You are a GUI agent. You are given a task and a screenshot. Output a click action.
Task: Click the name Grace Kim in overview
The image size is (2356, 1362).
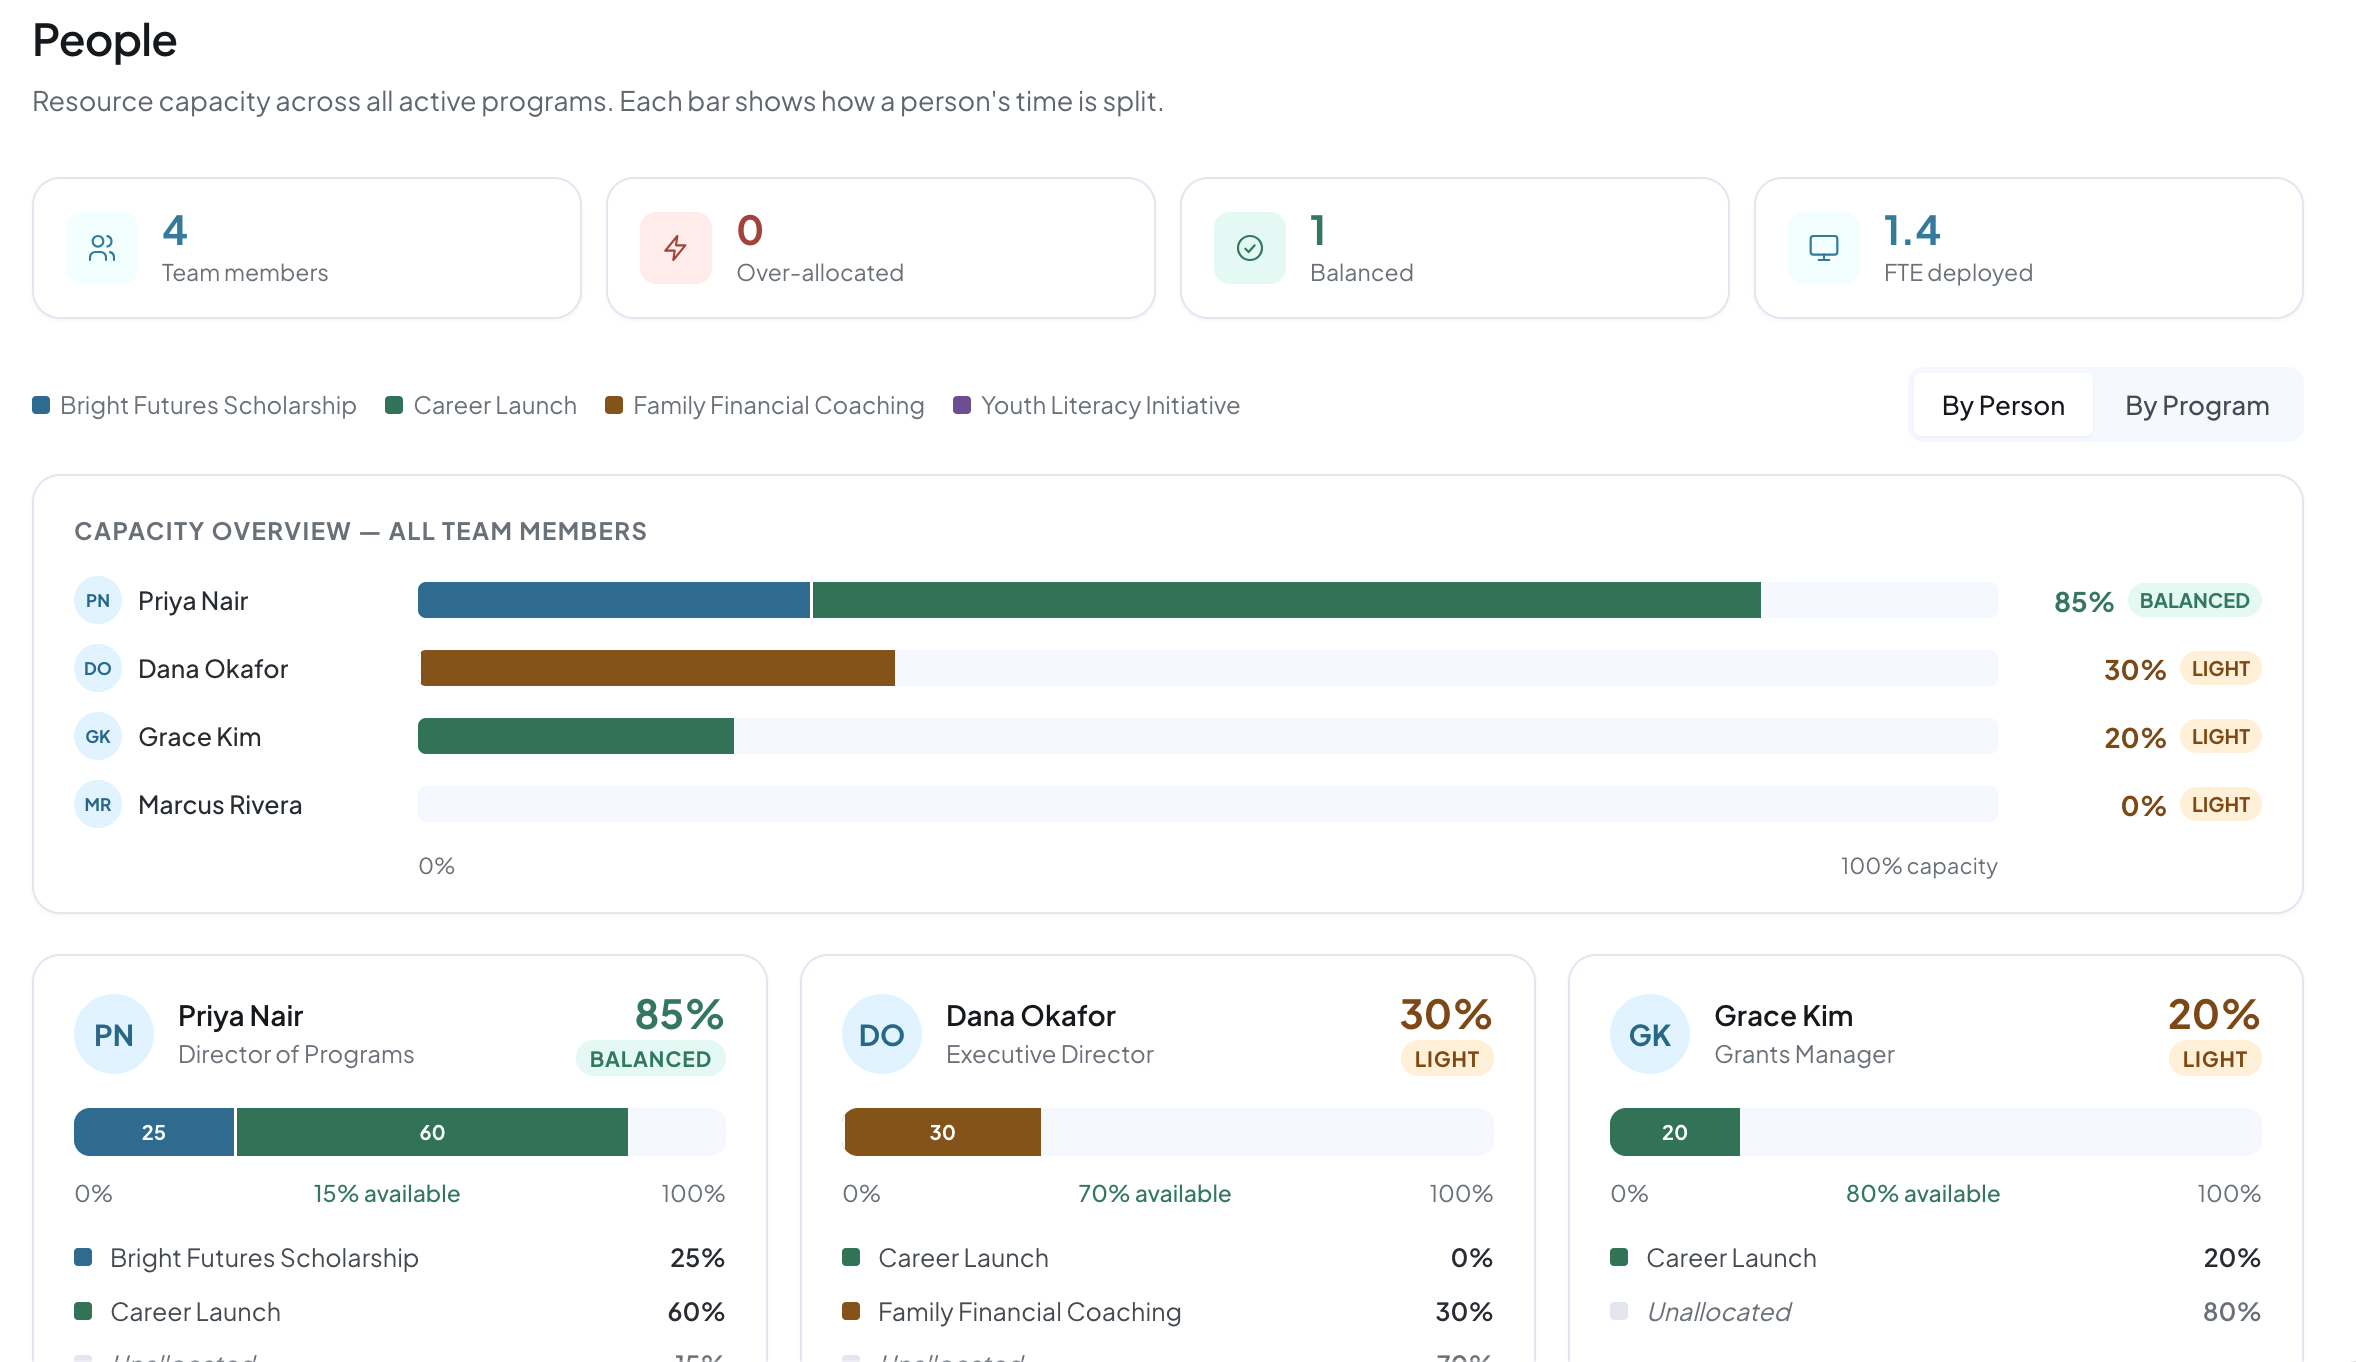[x=200, y=737]
